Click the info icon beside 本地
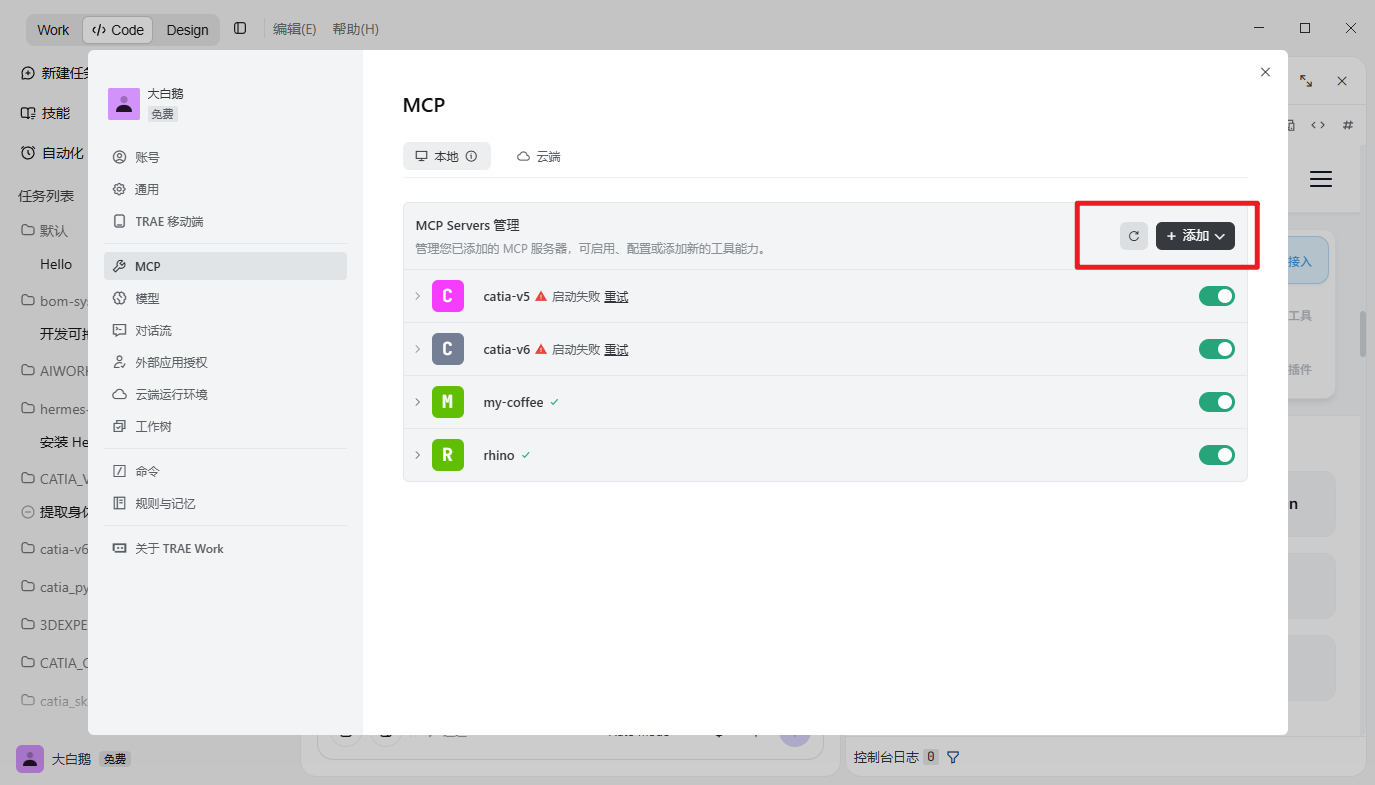 point(471,156)
